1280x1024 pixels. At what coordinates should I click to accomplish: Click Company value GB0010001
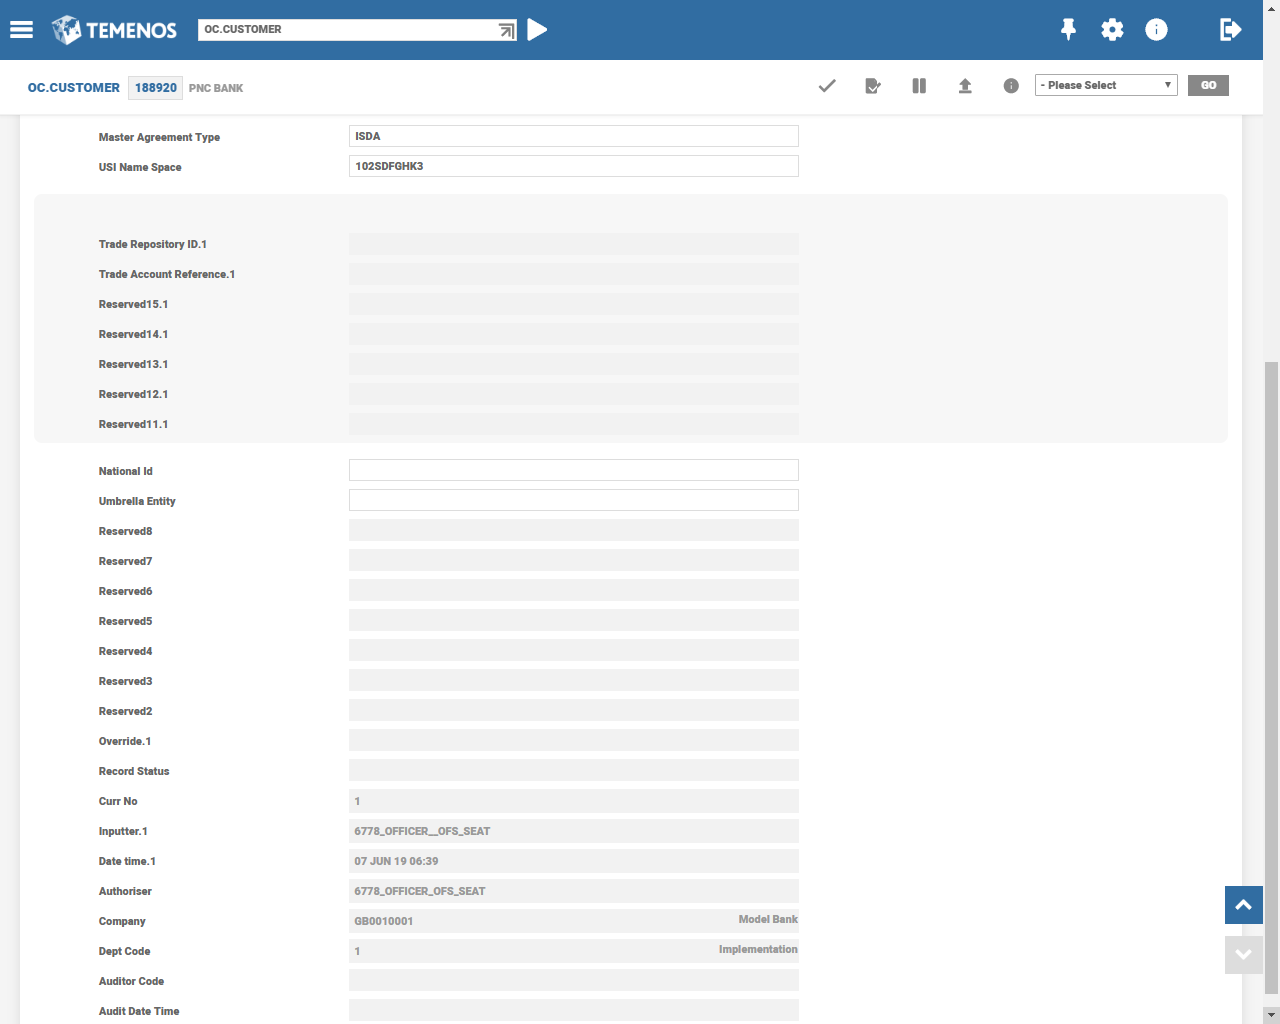[x=384, y=921]
